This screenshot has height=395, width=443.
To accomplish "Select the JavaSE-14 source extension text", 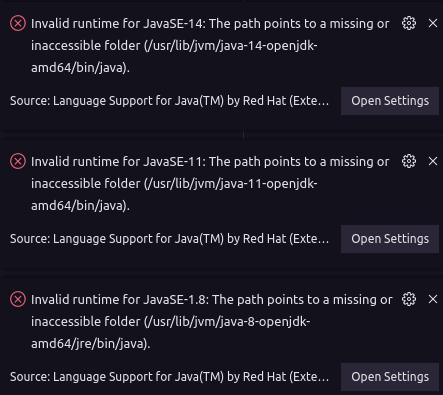I will pyautogui.click(x=169, y=101).
